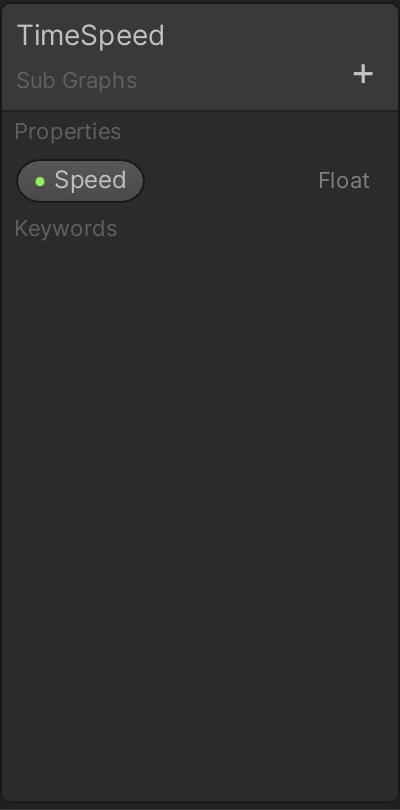
Task: Click the Float type label
Action: 344,181
